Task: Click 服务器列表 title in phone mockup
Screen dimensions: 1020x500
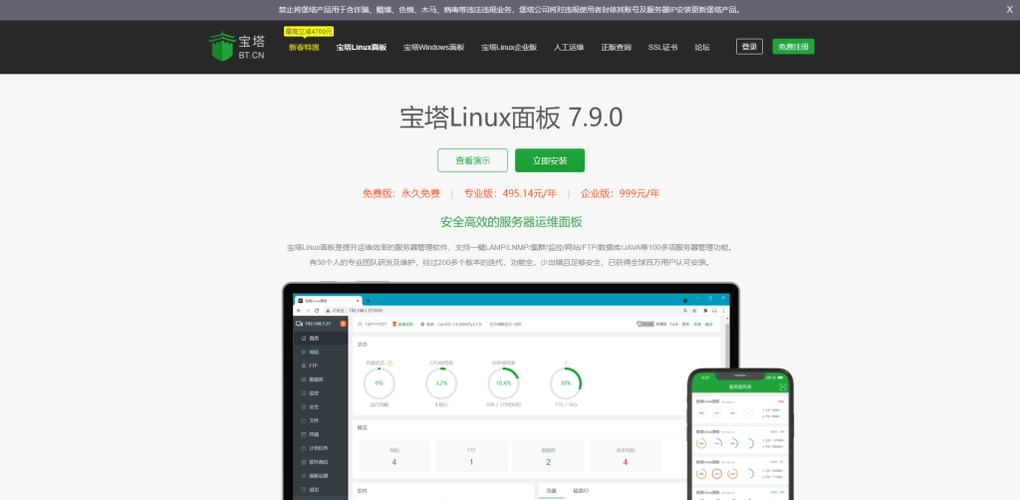Action: tap(740, 386)
